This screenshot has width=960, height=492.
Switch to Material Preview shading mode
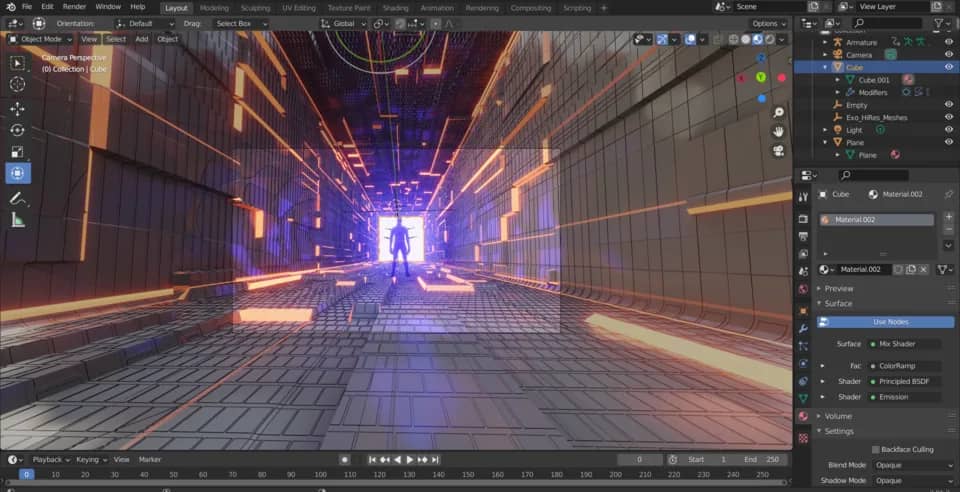(758, 39)
